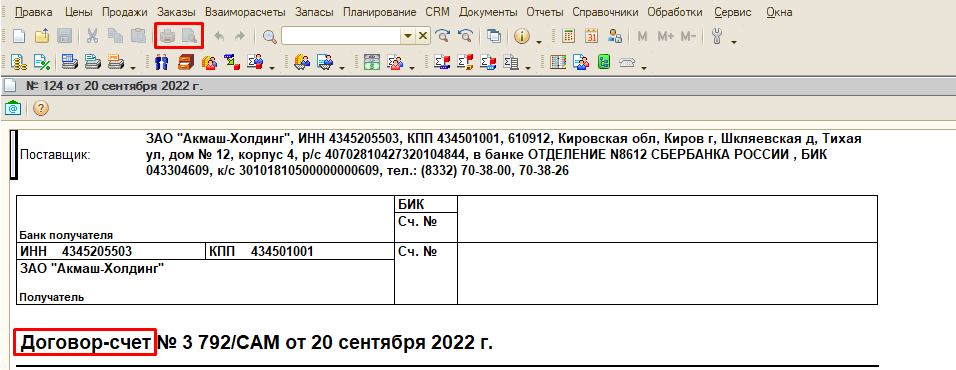The width and height of the screenshot is (956, 370).
Task: Click the document with percent sign icon
Action: pyautogui.click(x=42, y=62)
